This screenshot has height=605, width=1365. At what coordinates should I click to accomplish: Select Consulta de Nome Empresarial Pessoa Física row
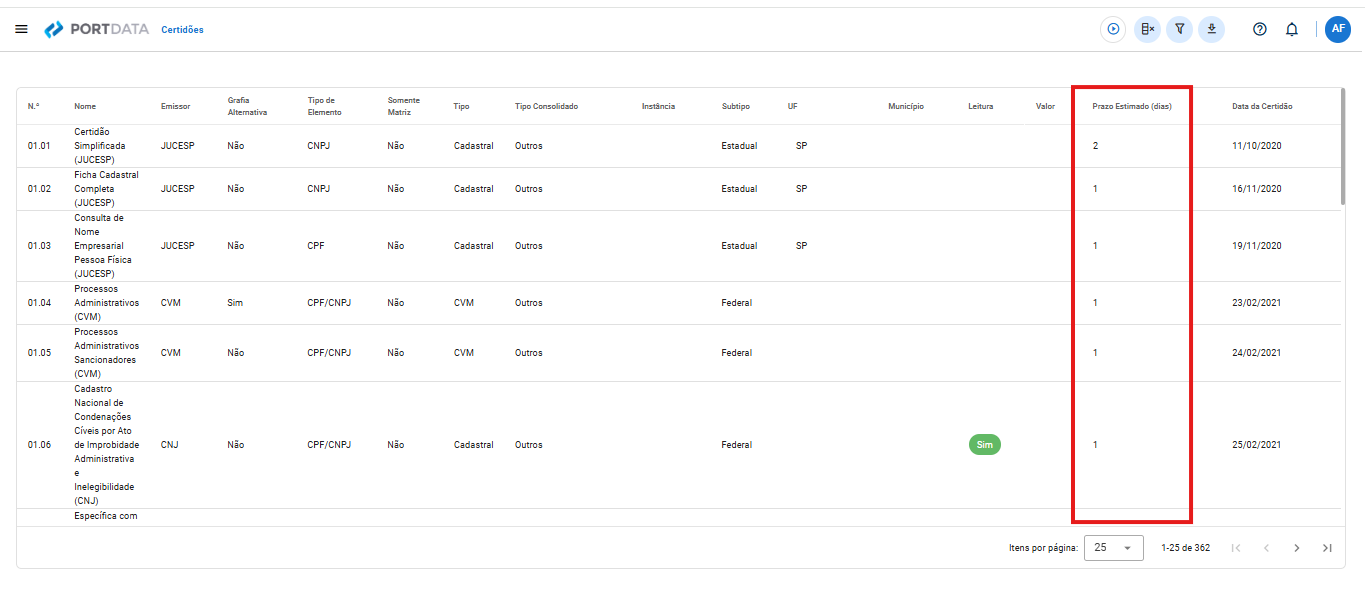coord(680,246)
